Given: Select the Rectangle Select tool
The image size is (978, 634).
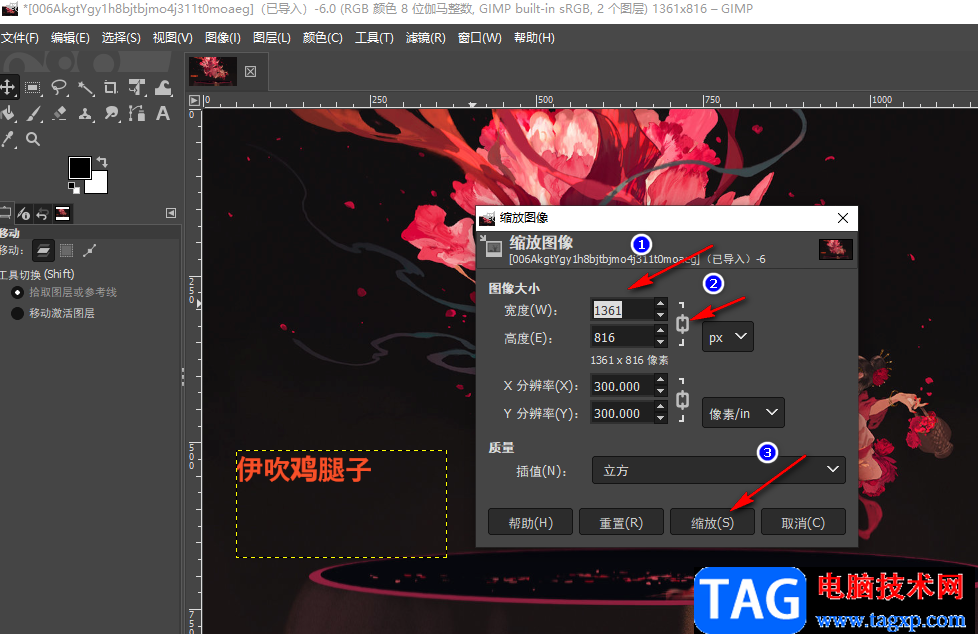Looking at the screenshot, I should pos(33,87).
